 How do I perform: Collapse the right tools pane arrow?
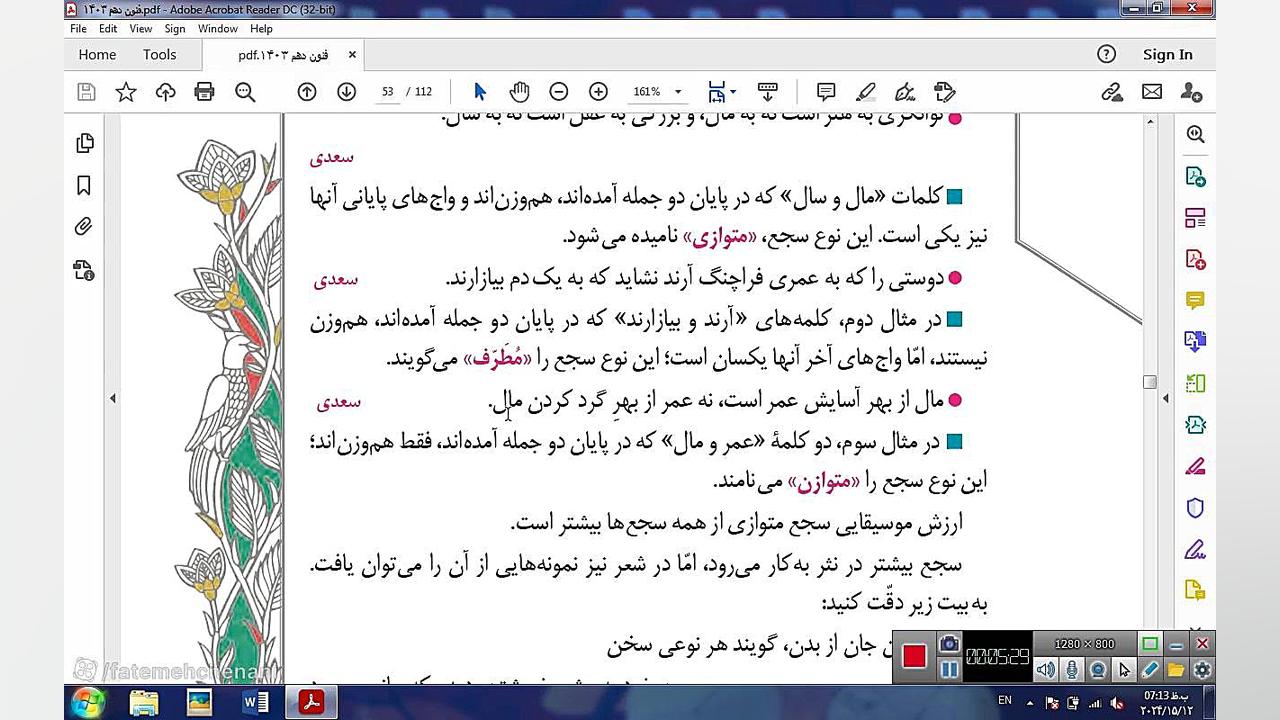point(1165,398)
